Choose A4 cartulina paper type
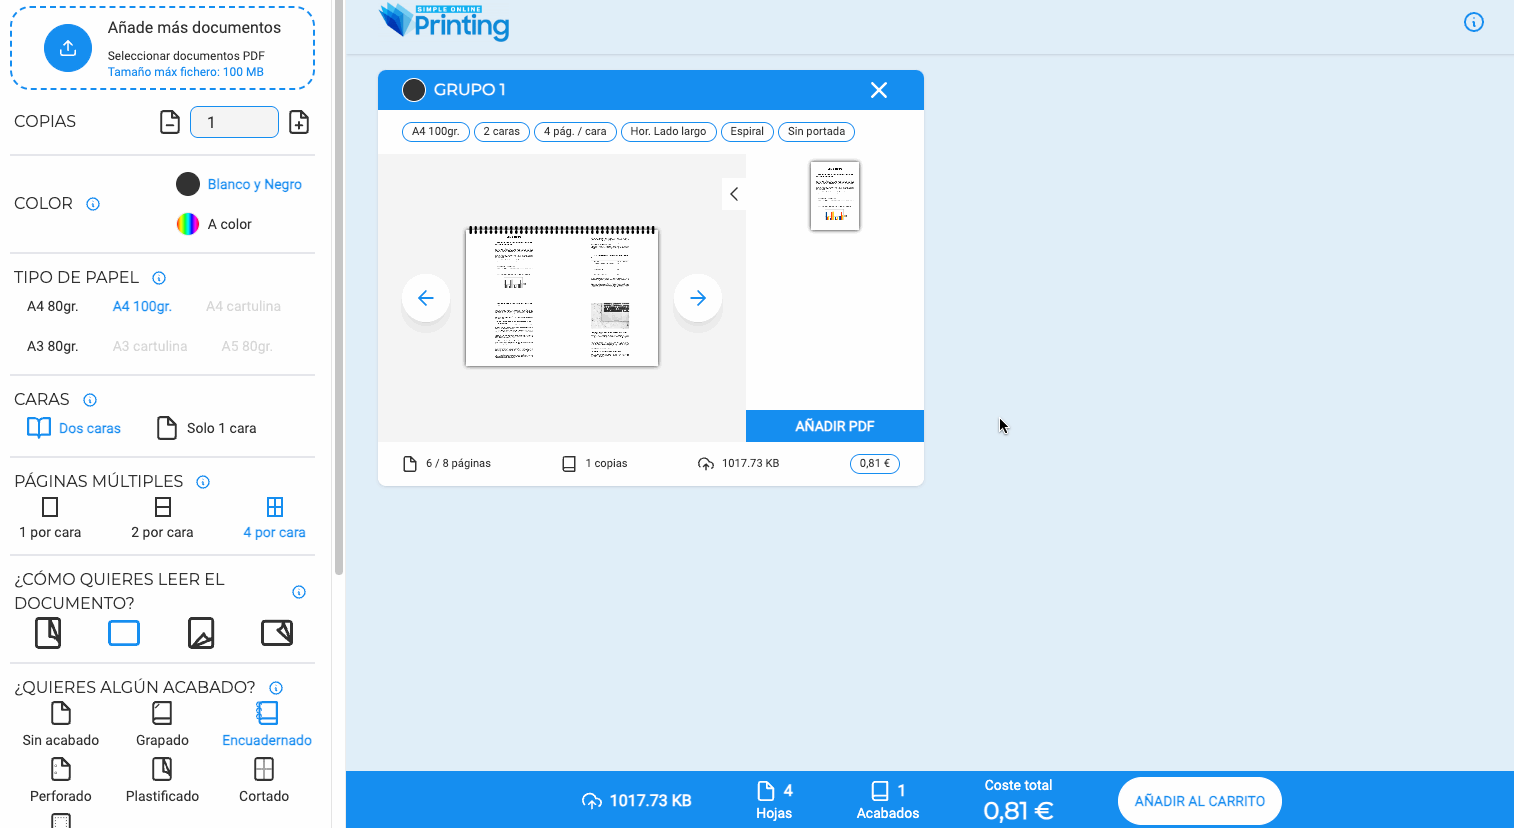The height and width of the screenshot is (828, 1514). 243,306
